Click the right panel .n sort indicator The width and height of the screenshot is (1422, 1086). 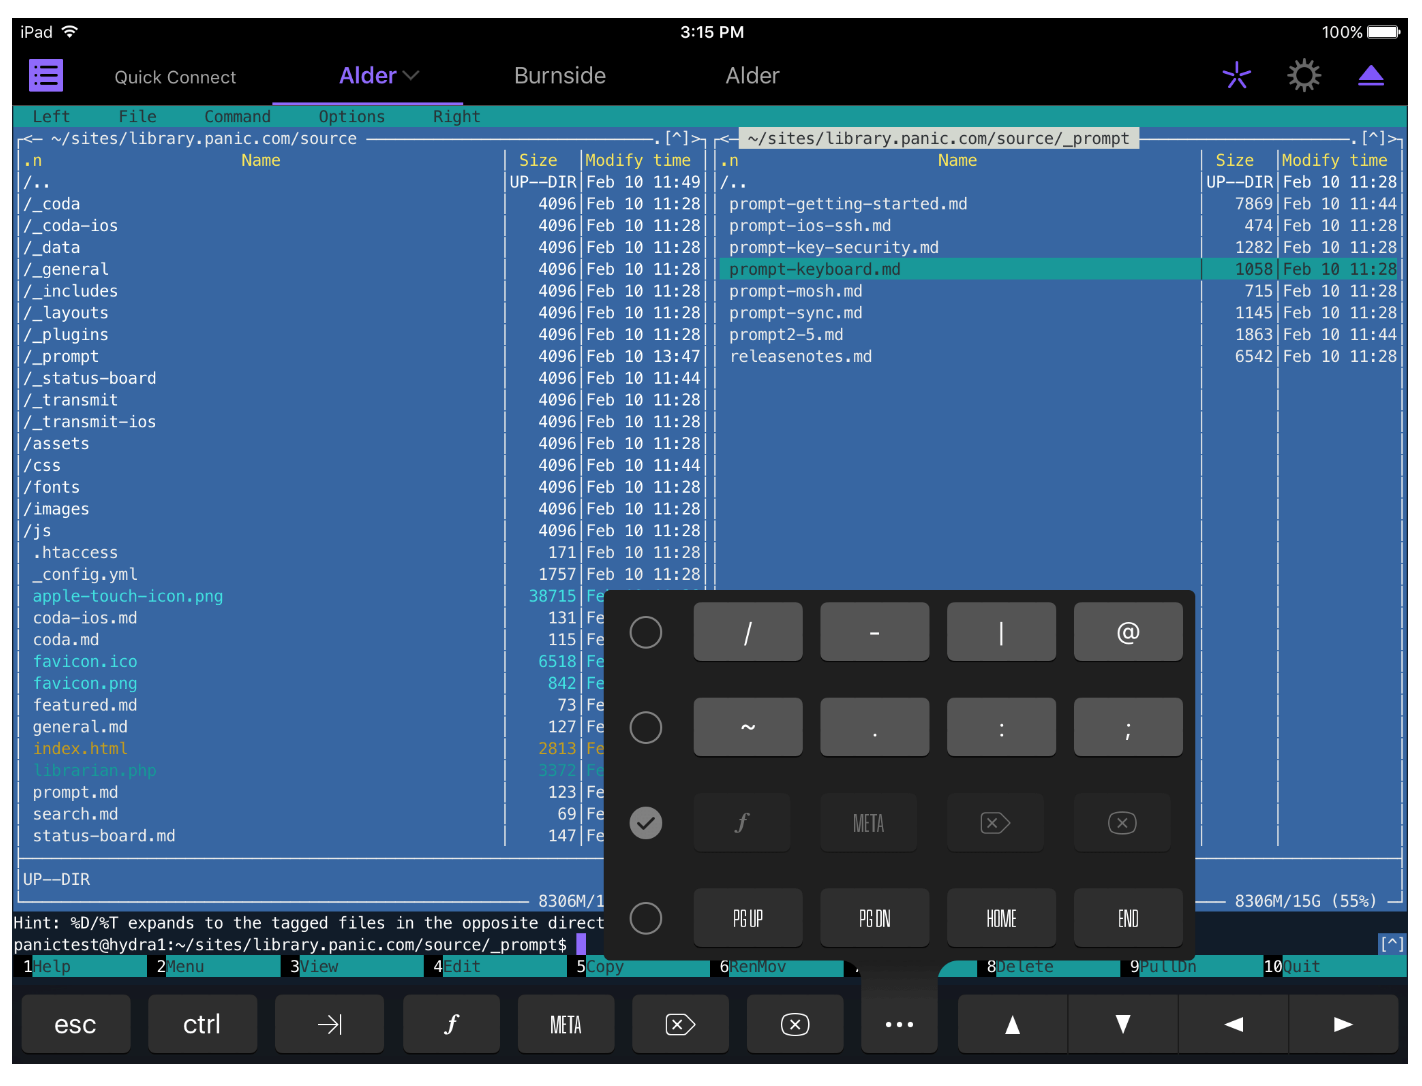click(730, 160)
